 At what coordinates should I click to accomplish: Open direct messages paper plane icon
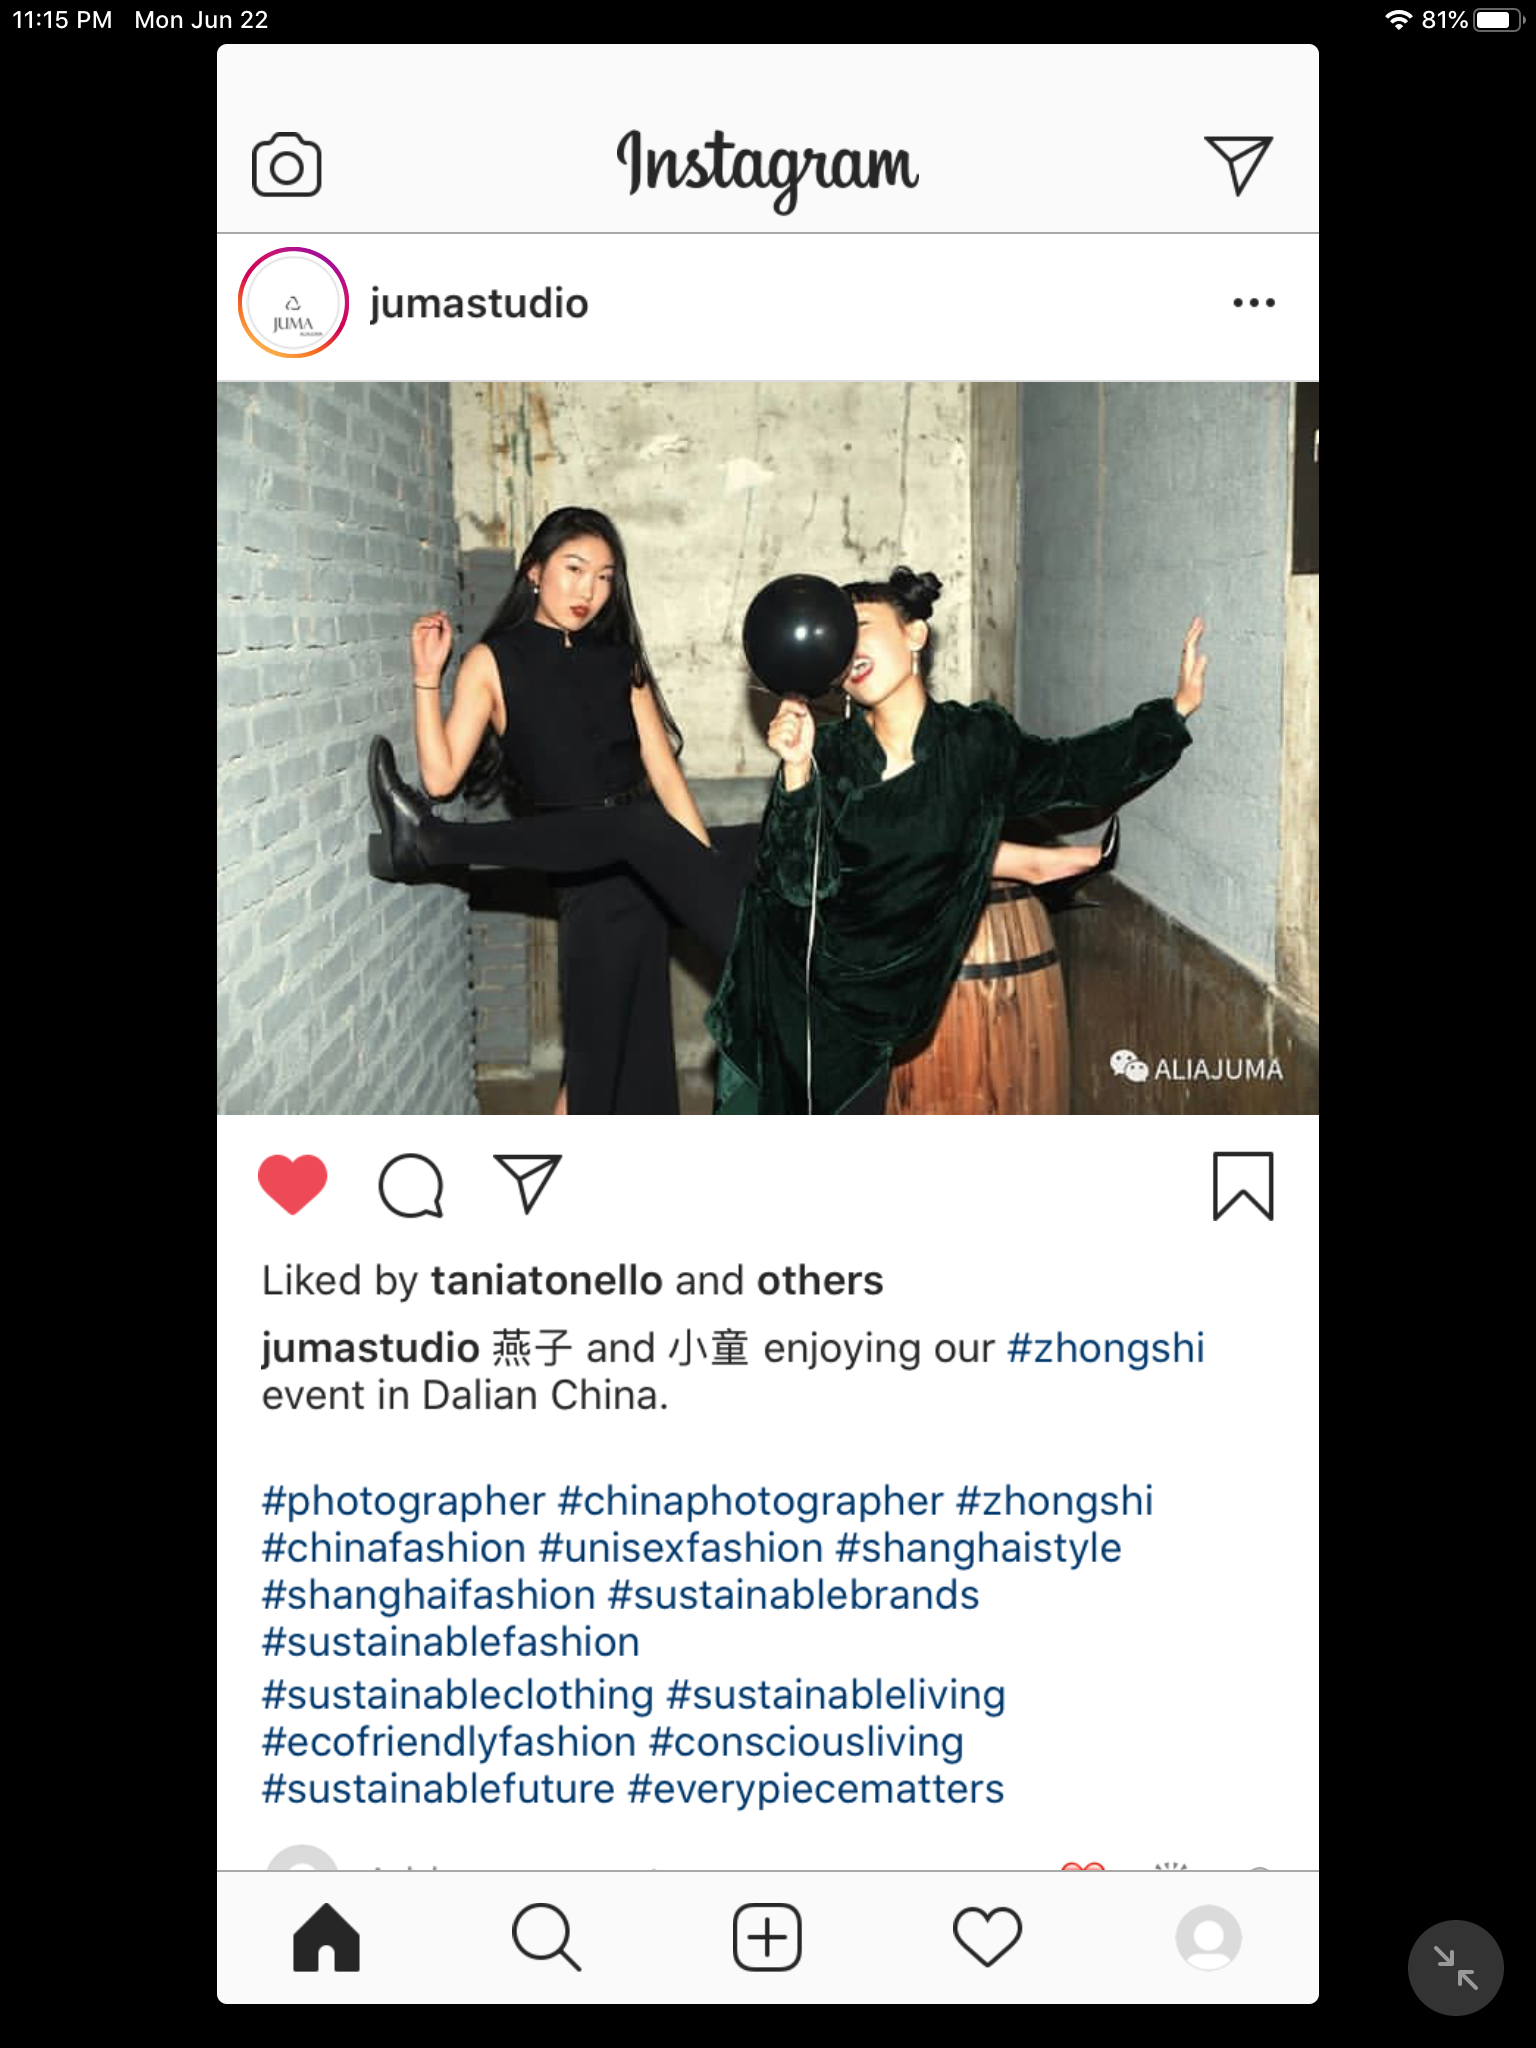click(1238, 165)
